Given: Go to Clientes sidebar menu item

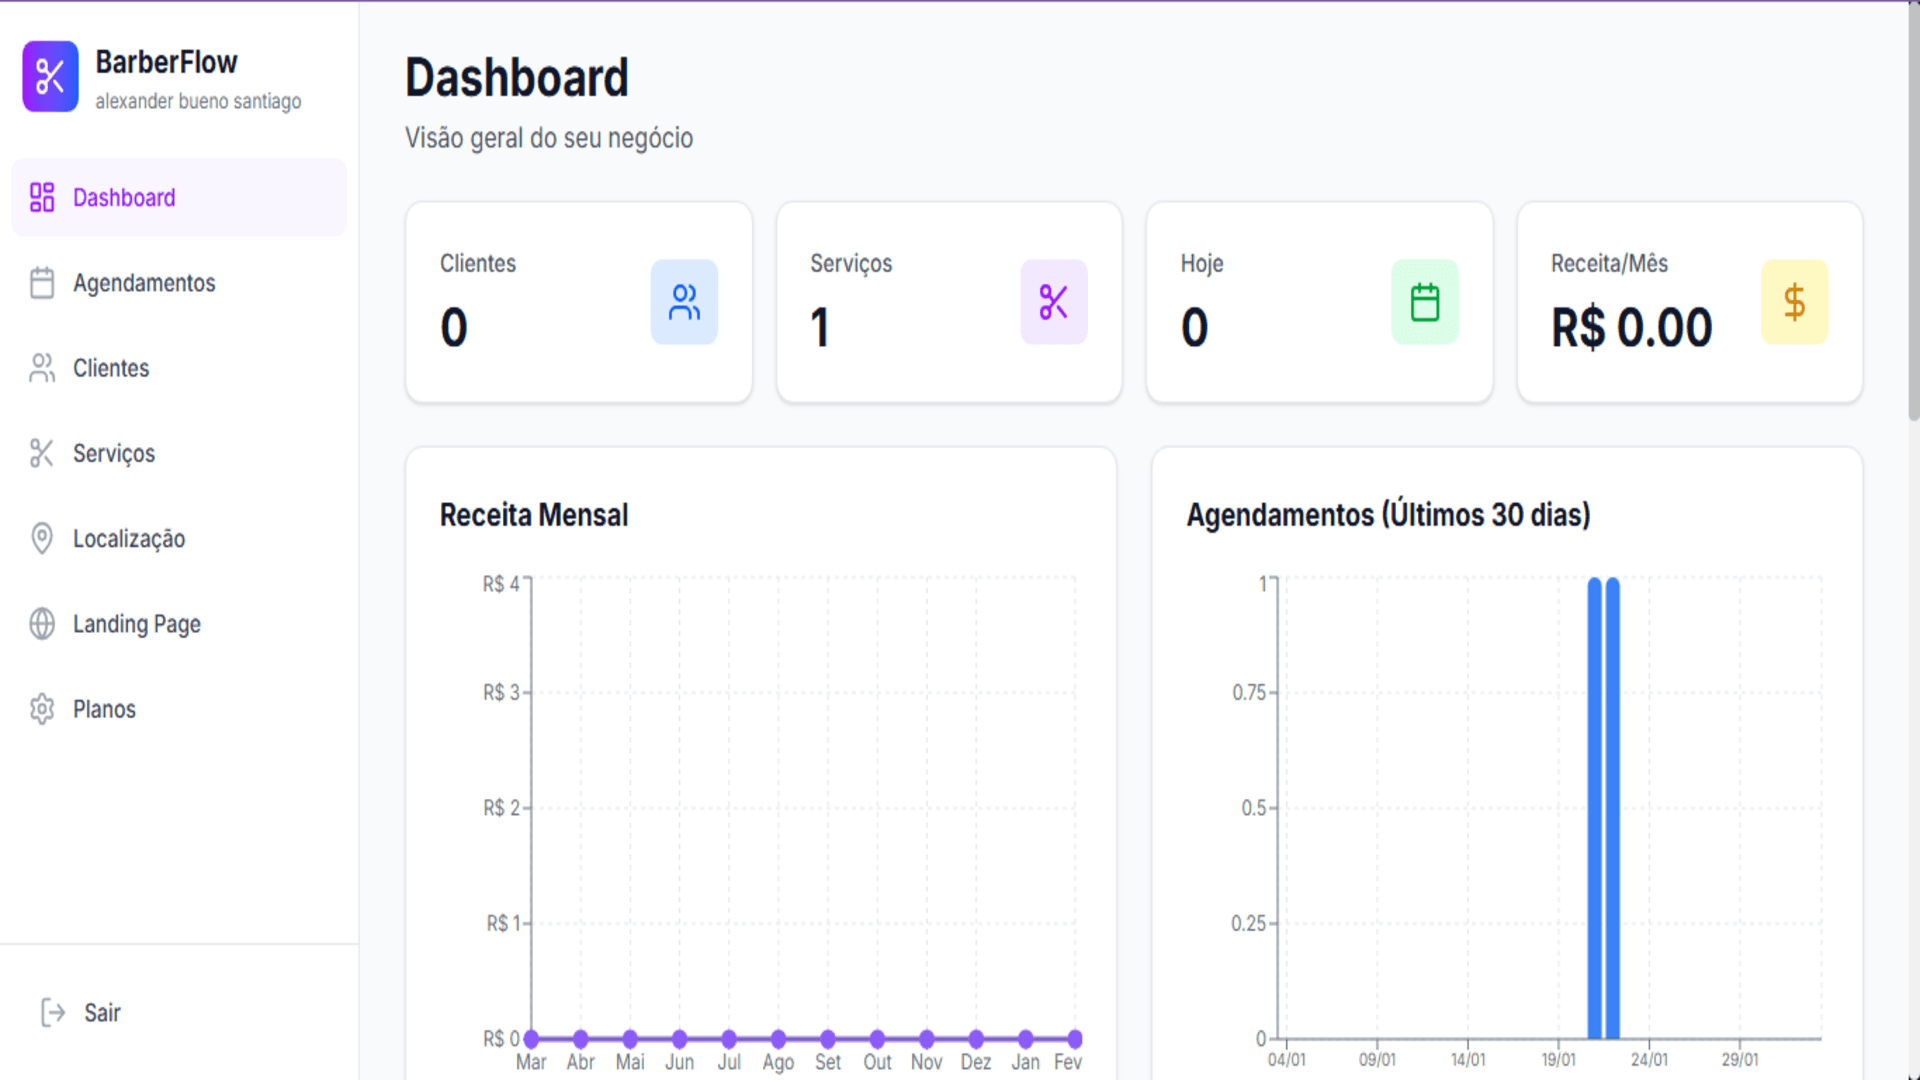Looking at the screenshot, I should [111, 368].
